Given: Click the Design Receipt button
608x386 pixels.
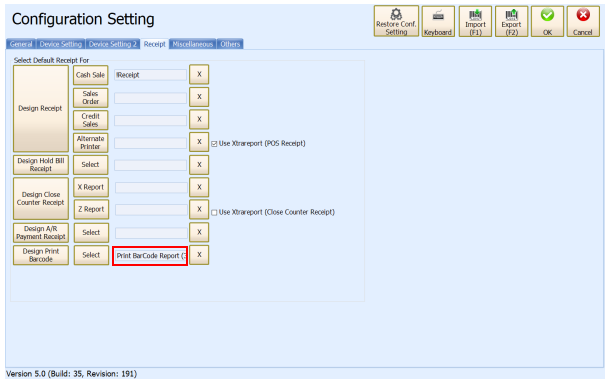Looking at the screenshot, I should (x=41, y=108).
